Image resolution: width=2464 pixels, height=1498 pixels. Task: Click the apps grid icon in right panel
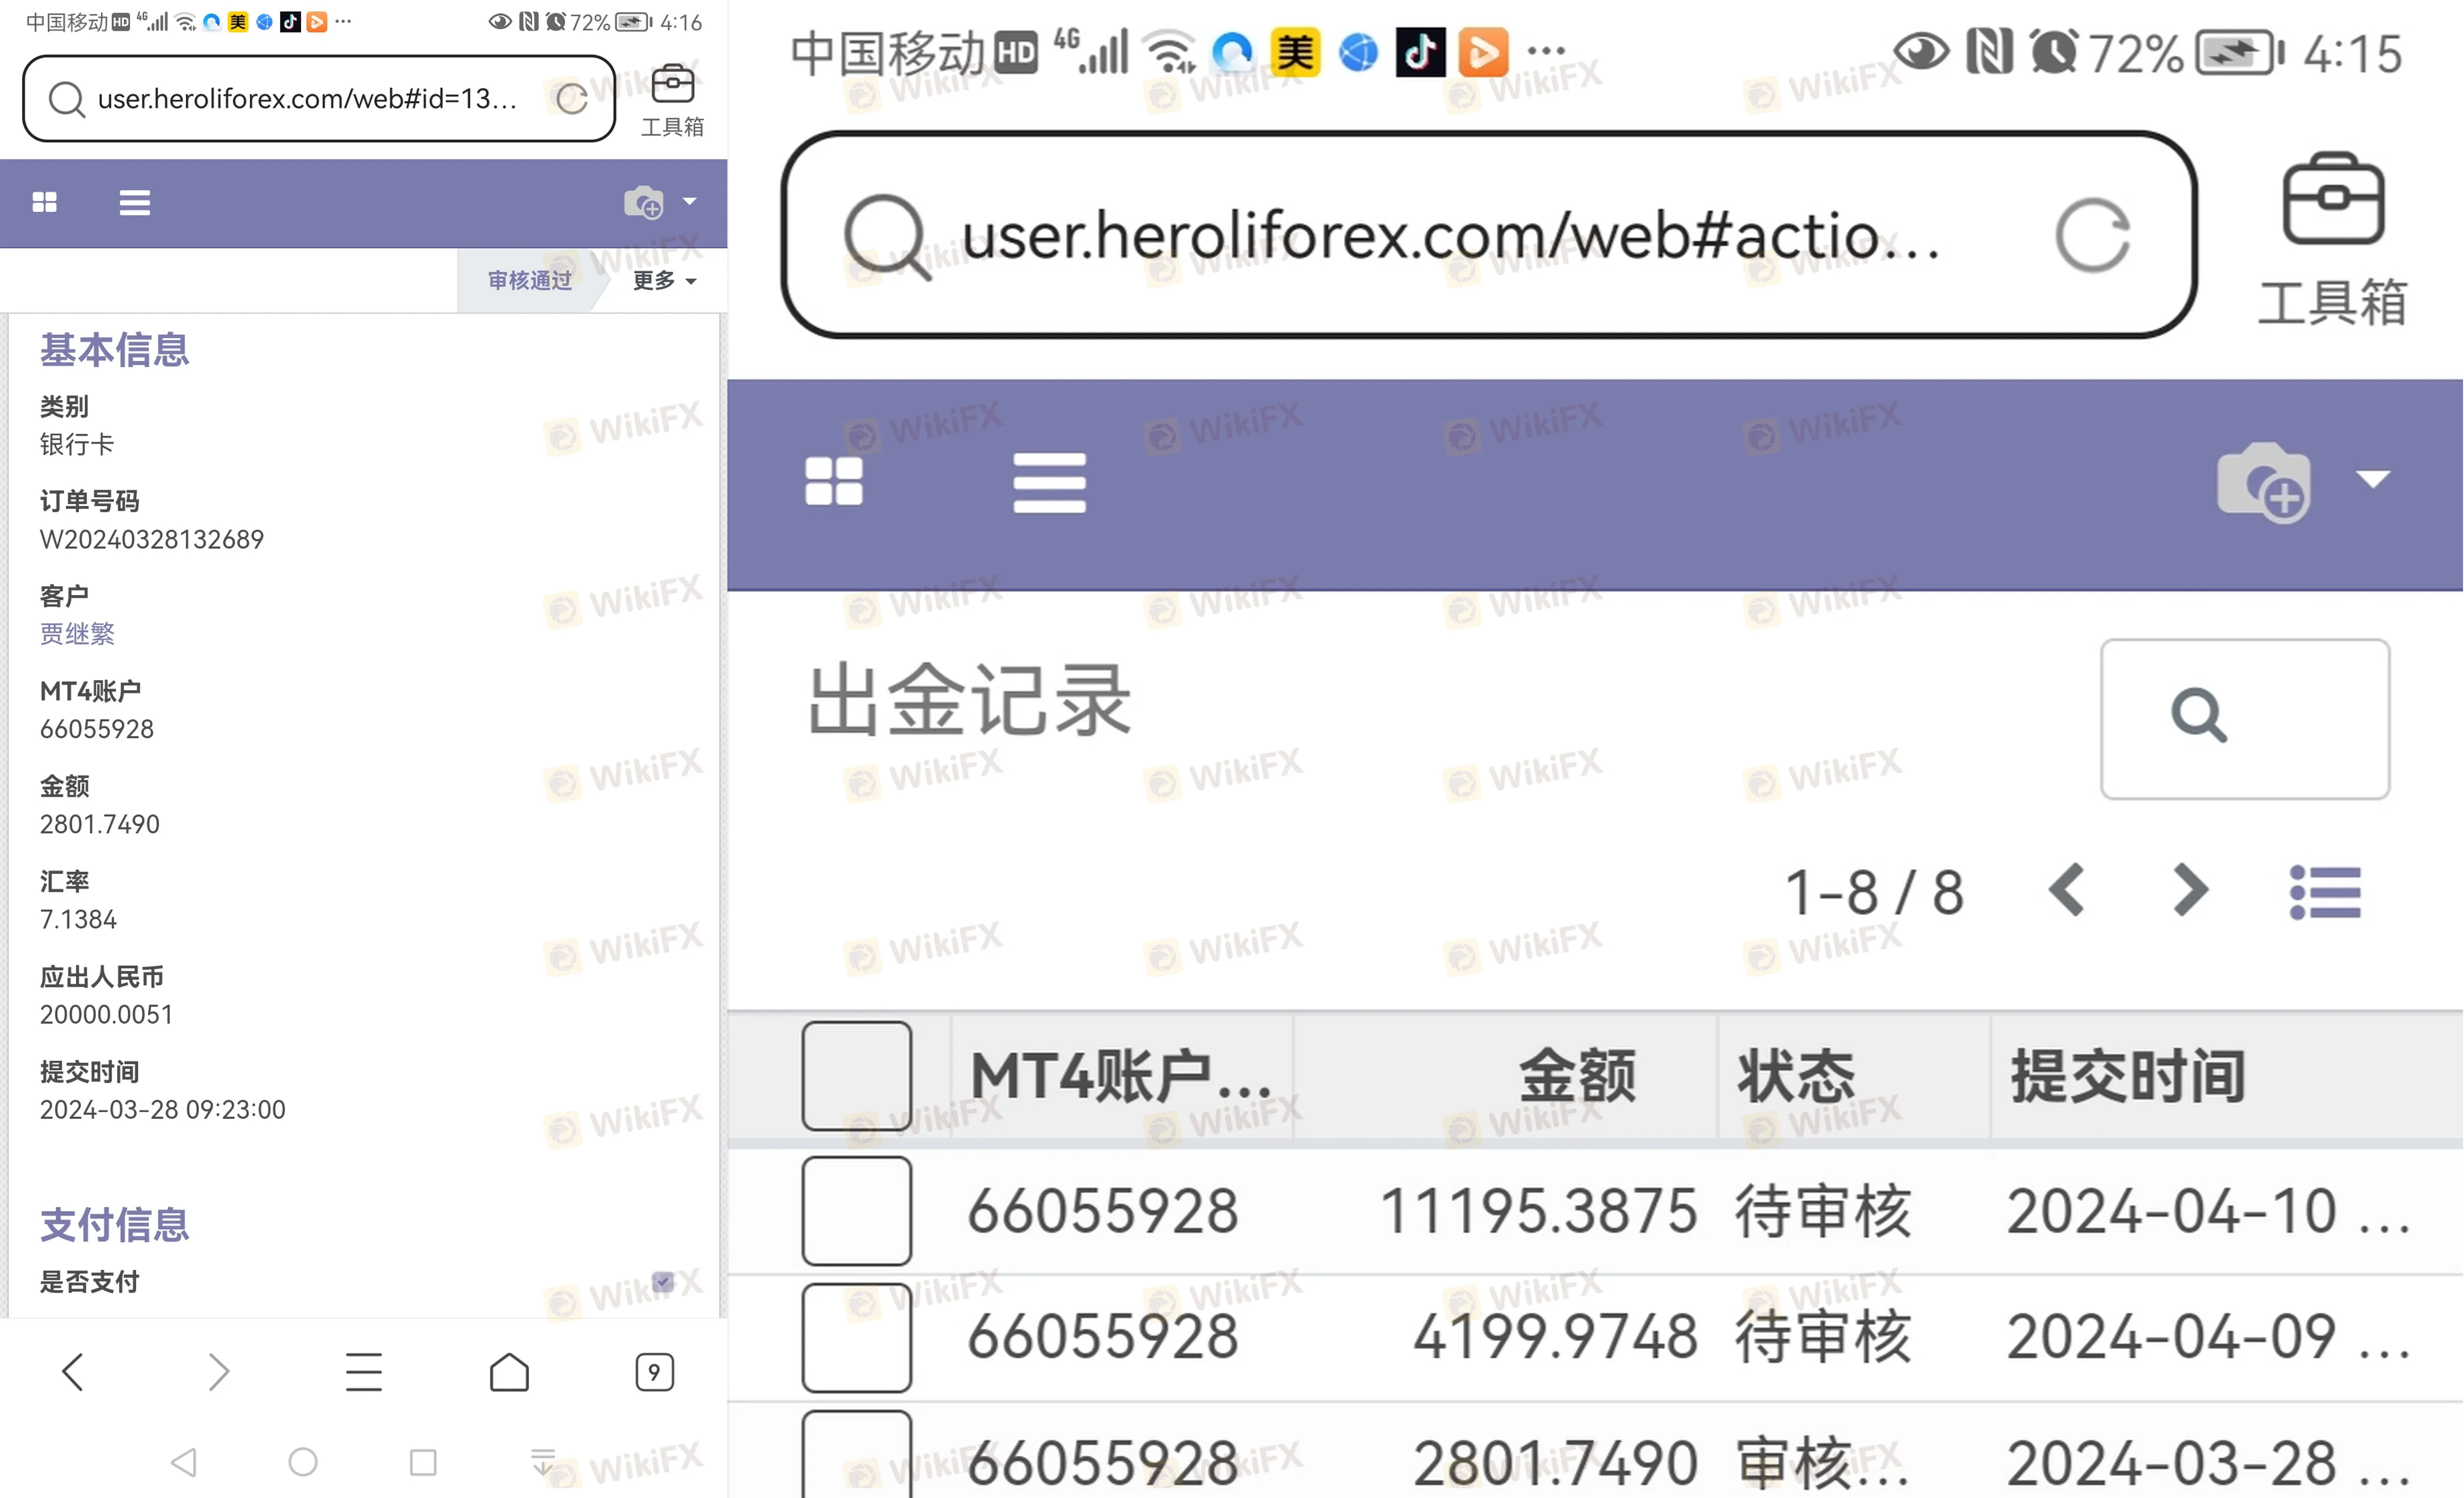click(833, 481)
